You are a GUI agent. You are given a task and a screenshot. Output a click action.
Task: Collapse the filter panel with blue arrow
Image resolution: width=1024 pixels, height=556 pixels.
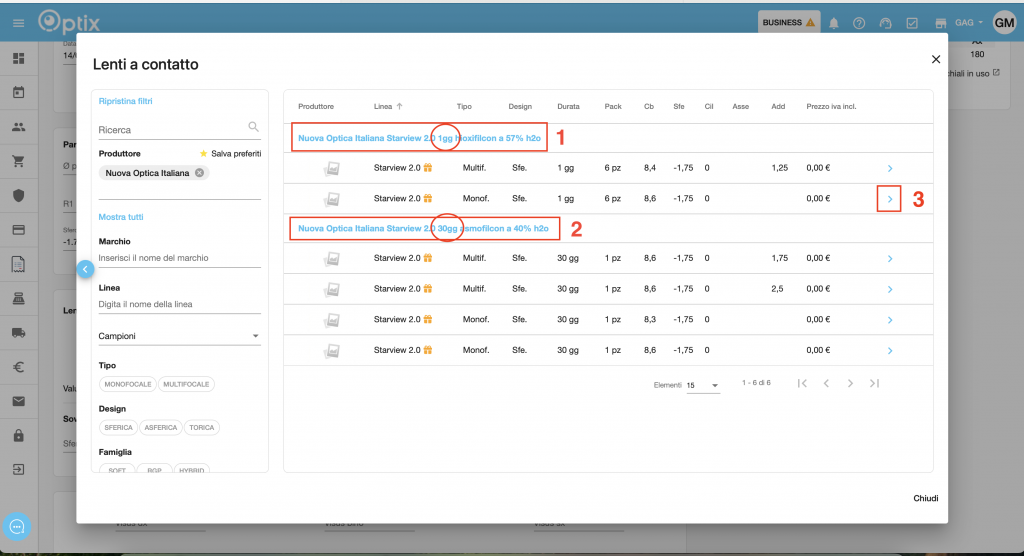(85, 268)
